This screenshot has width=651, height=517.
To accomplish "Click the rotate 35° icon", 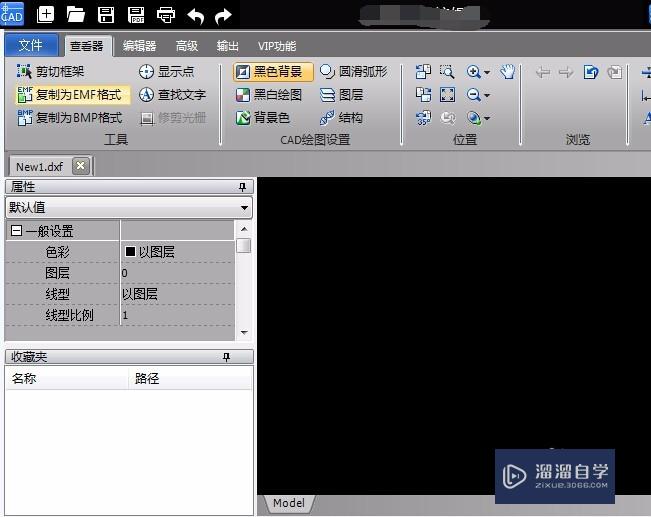I will click(x=423, y=118).
